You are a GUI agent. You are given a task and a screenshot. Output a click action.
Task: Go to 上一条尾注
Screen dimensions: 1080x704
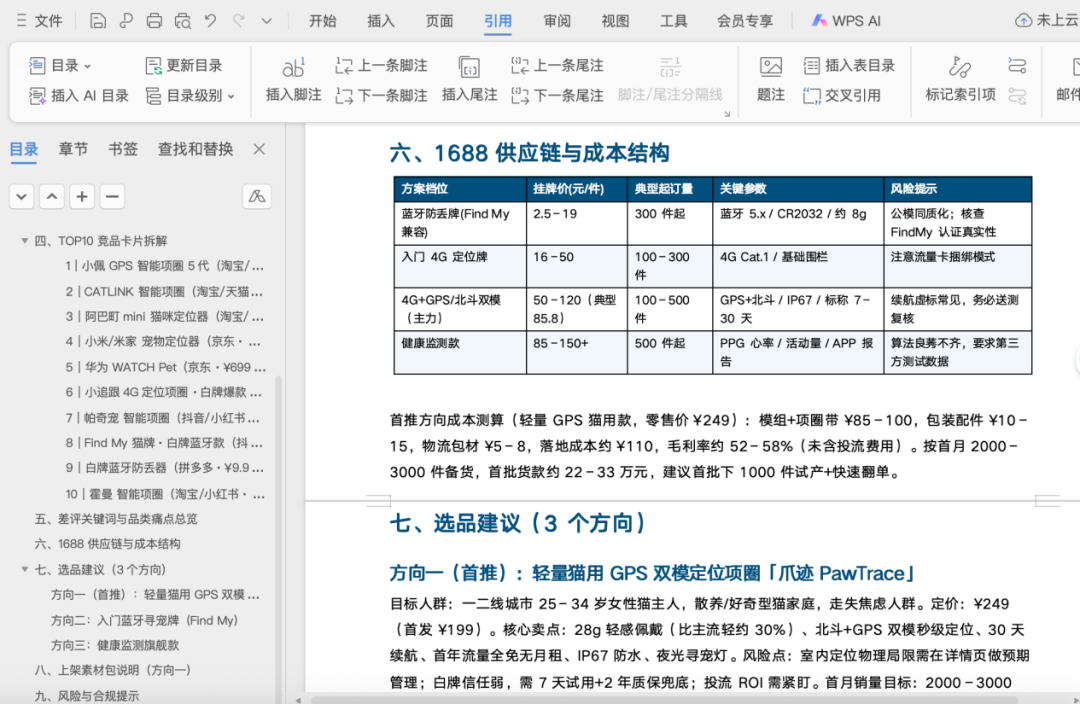tap(557, 65)
